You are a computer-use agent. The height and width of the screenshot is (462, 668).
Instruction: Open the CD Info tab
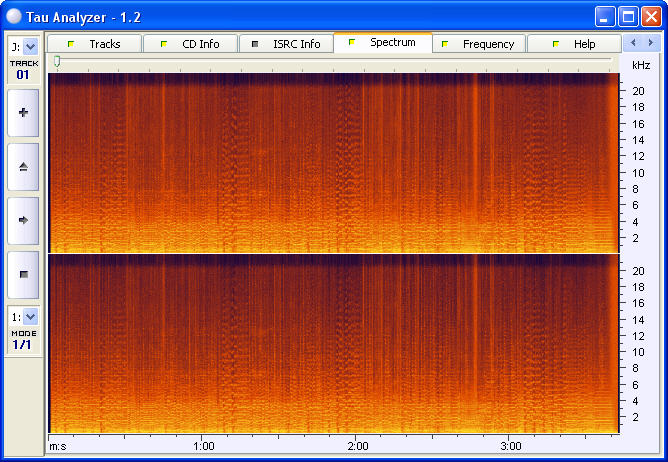(x=190, y=44)
